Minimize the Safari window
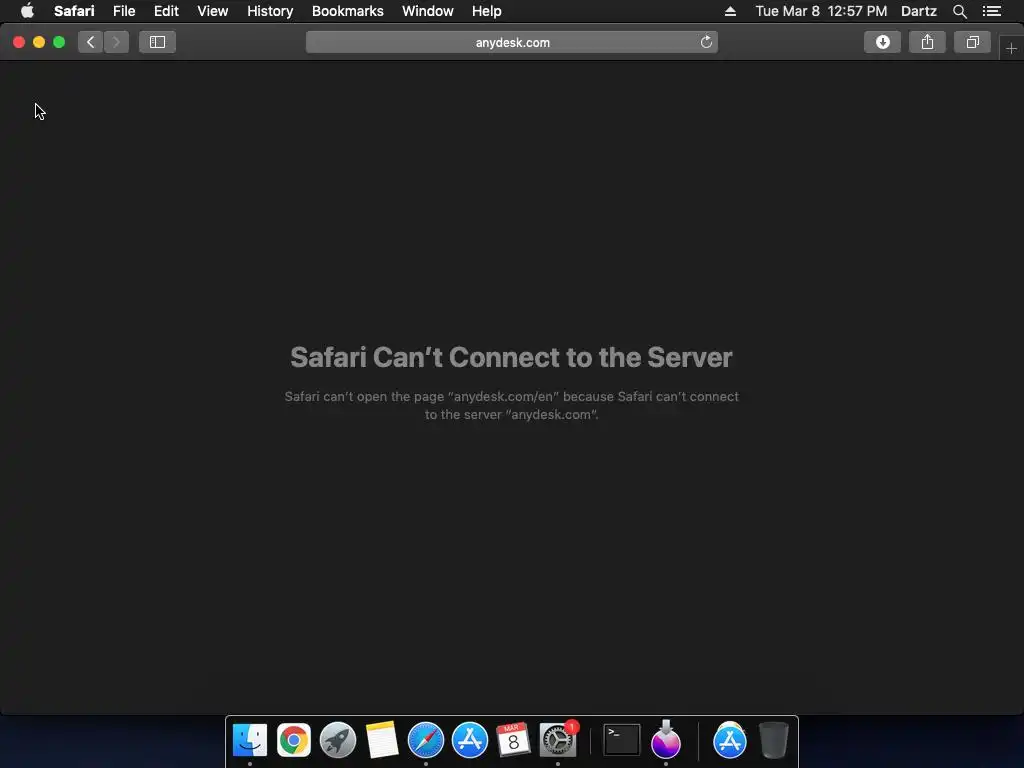Screen dimensions: 1024x768 (x=39, y=42)
